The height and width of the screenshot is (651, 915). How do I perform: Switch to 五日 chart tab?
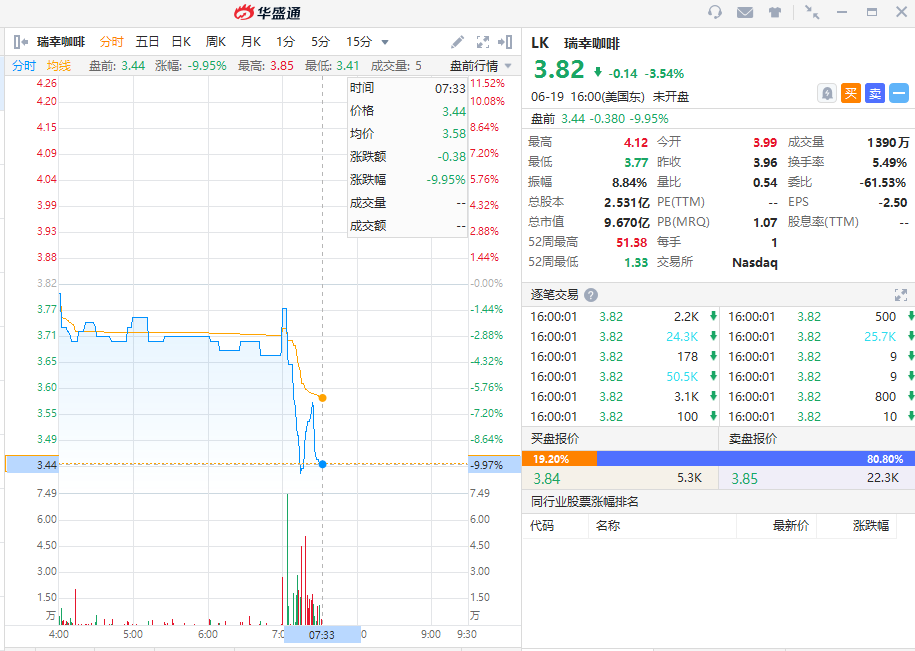click(147, 42)
